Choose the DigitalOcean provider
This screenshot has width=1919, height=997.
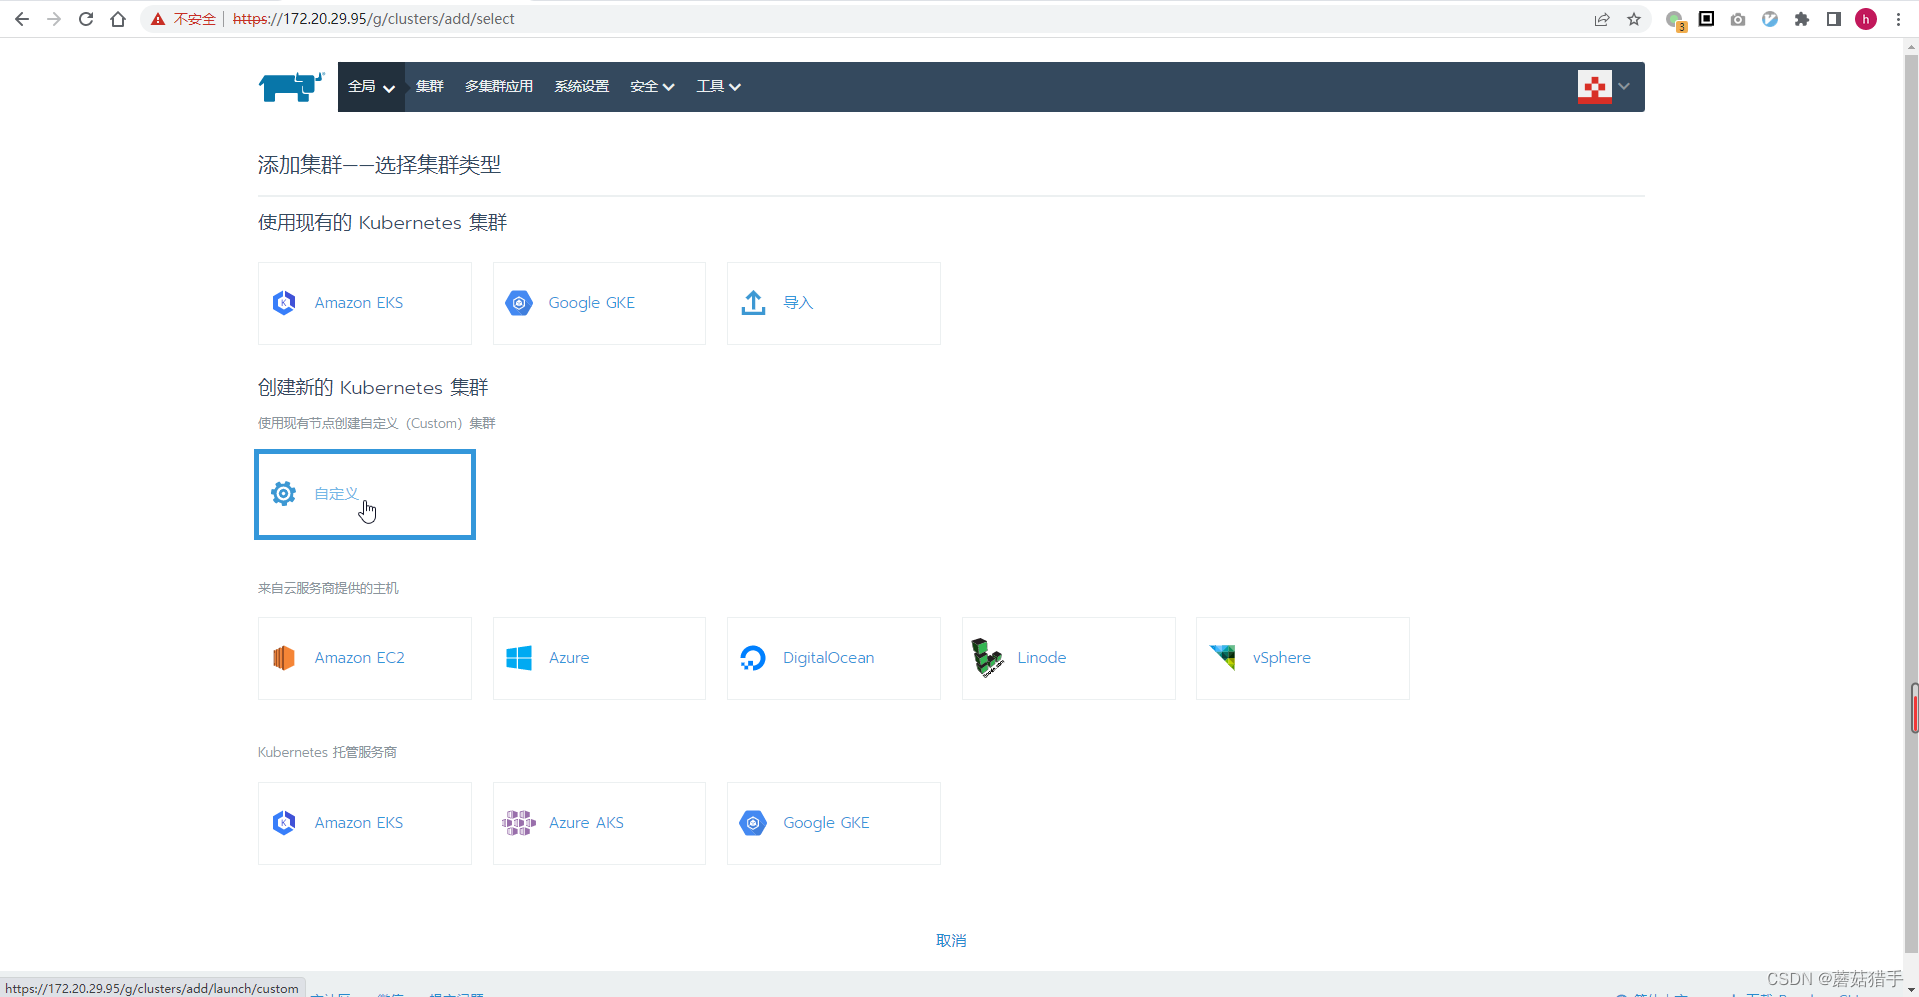coord(834,658)
